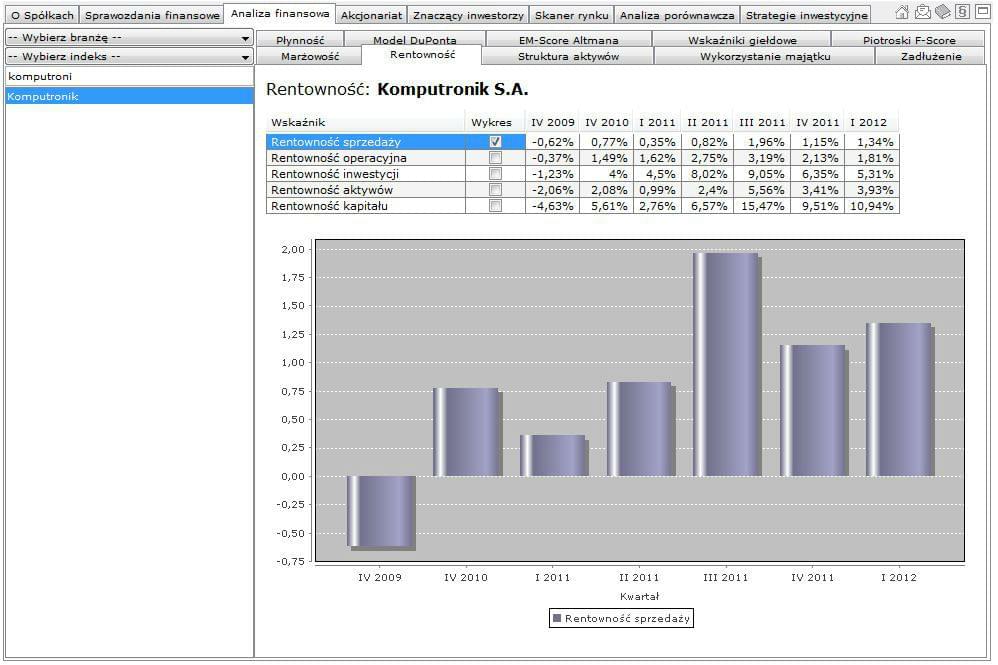Open the Strategie inwestycyjne tab

pyautogui.click(x=806, y=15)
